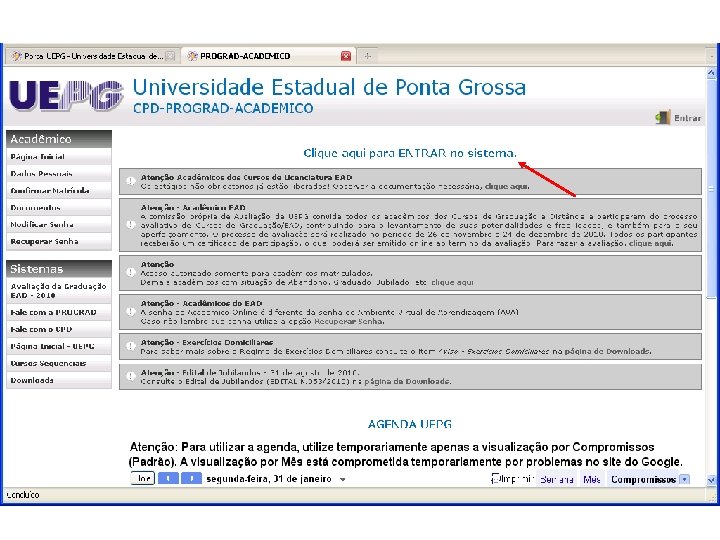Go to previous period in agenda

[168, 478]
